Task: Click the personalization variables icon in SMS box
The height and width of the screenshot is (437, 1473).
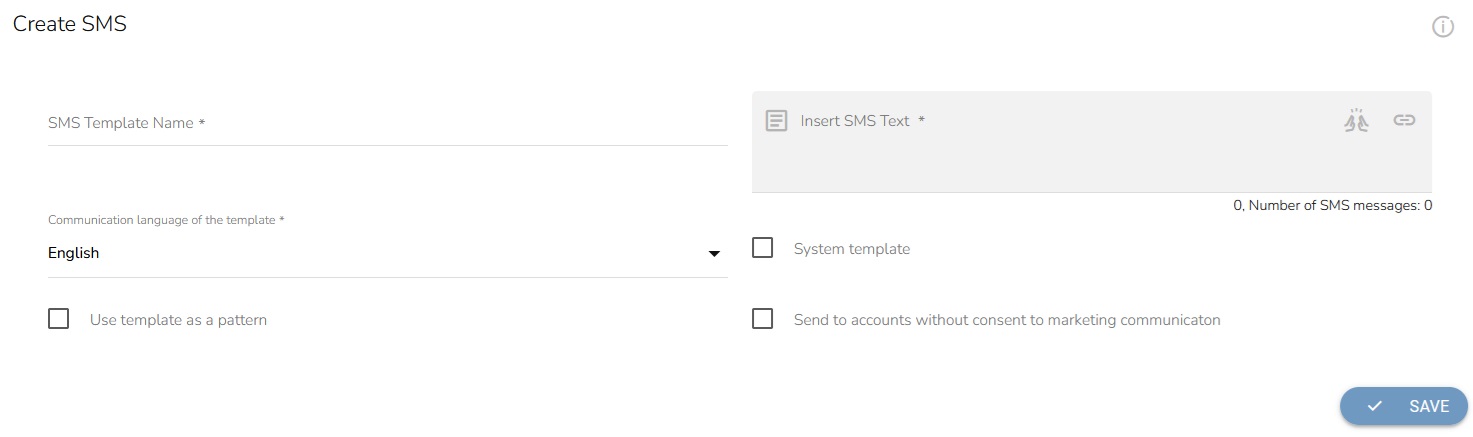Action: coord(1356,121)
